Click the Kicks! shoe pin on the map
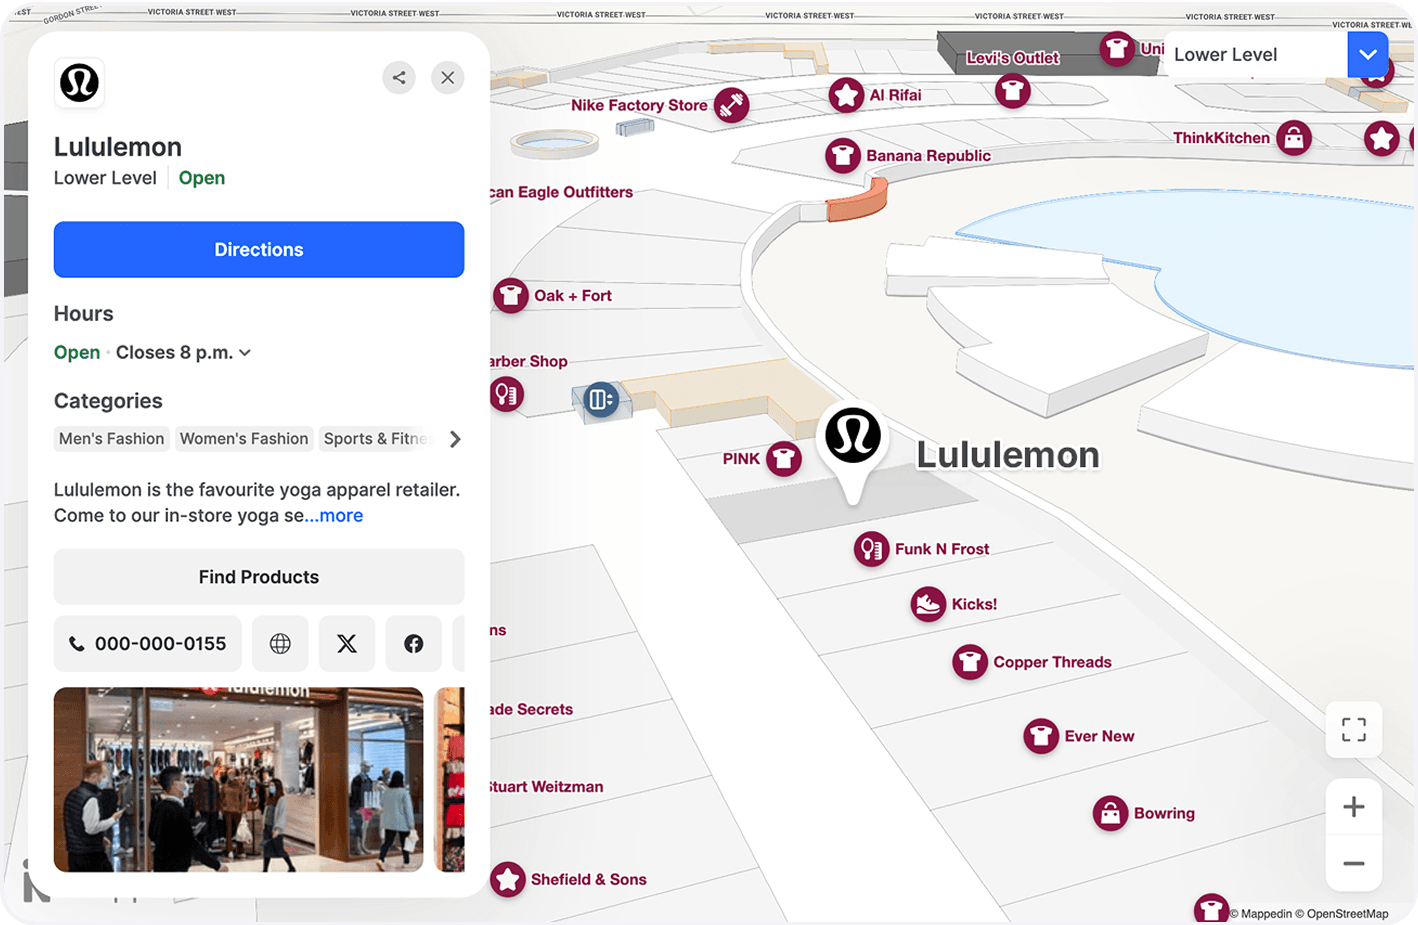 (x=928, y=604)
